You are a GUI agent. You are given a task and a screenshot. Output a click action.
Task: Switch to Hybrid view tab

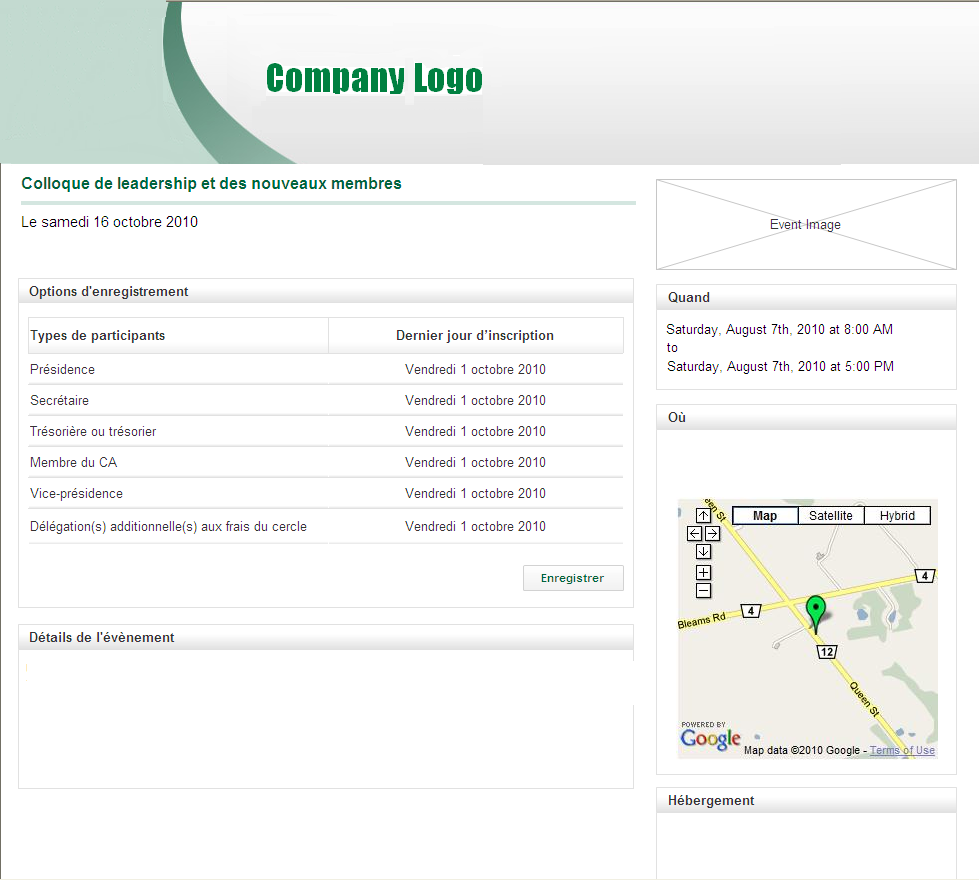click(x=897, y=516)
